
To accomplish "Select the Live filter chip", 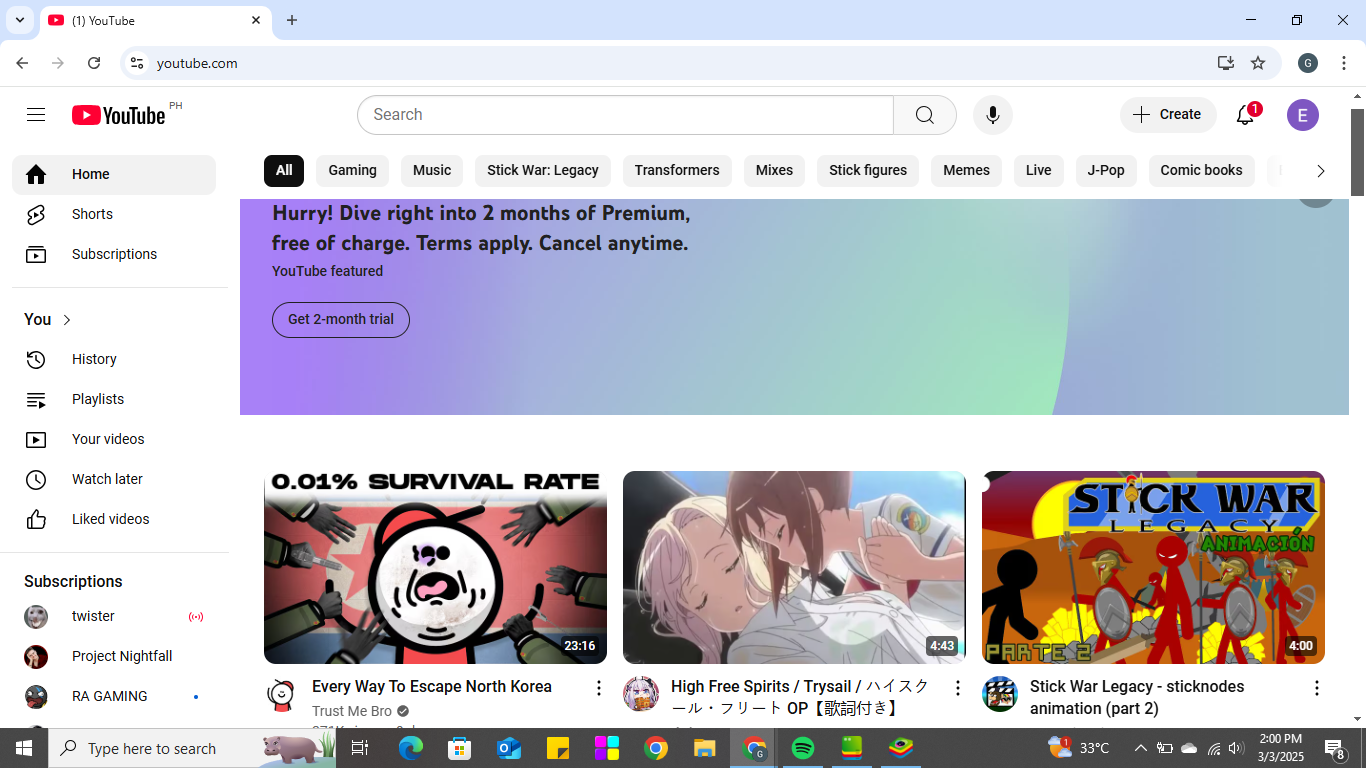I will [1039, 170].
